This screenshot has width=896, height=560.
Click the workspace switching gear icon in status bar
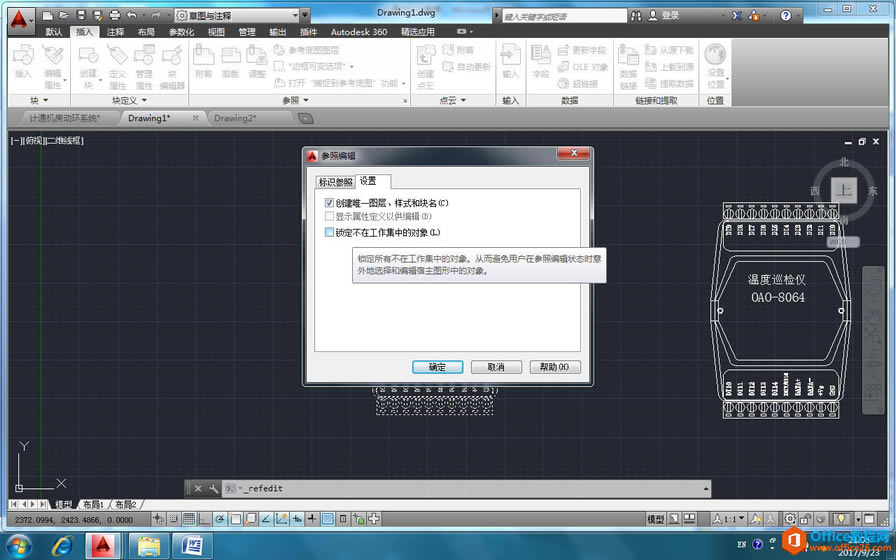(x=790, y=519)
